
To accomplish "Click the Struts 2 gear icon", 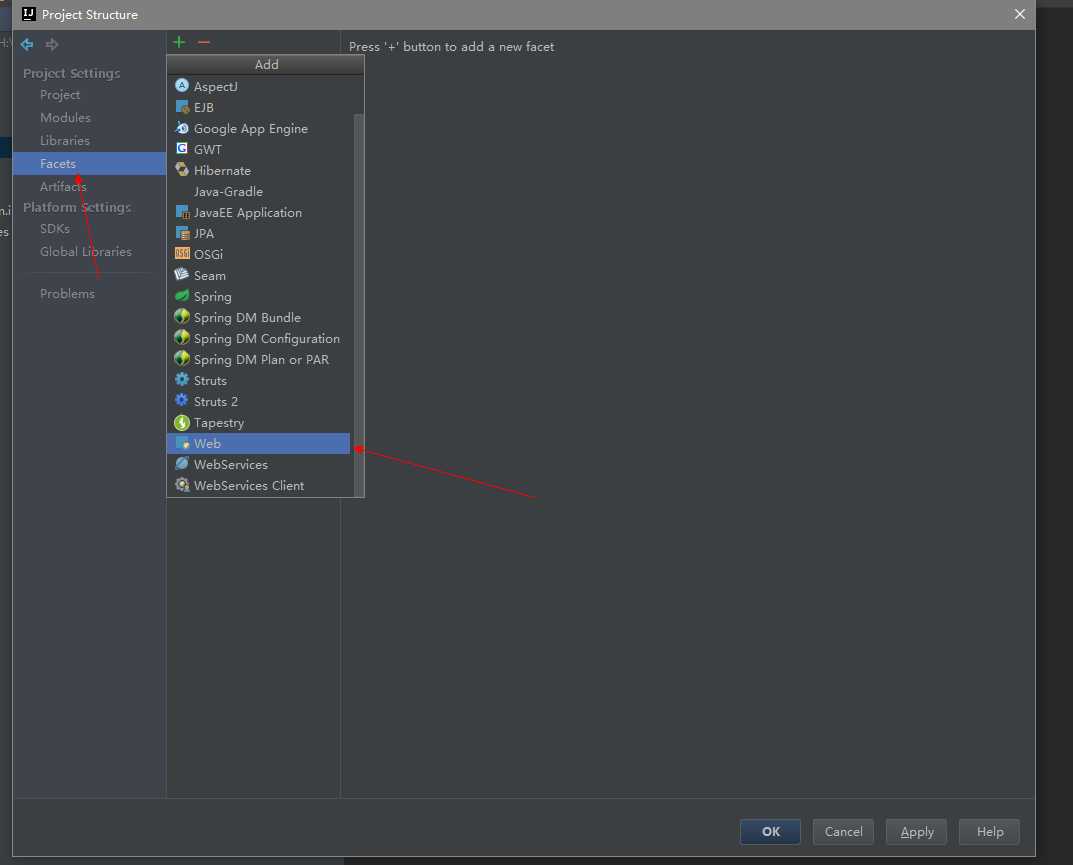I will 182,400.
